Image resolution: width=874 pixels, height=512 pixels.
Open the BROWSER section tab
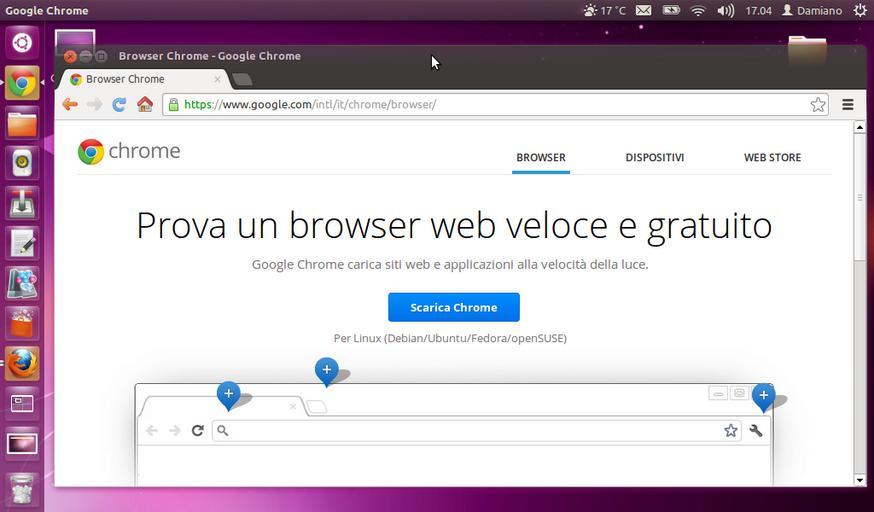pyautogui.click(x=541, y=158)
